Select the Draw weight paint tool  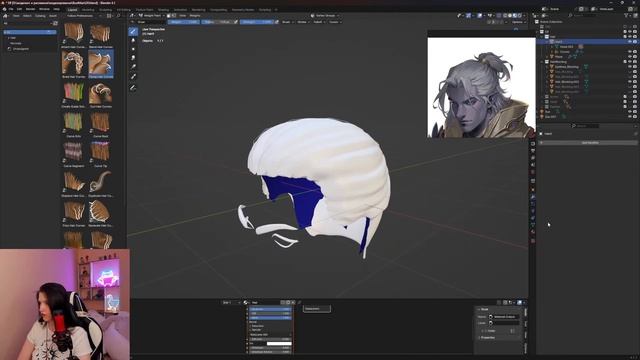pyautogui.click(x=133, y=31)
